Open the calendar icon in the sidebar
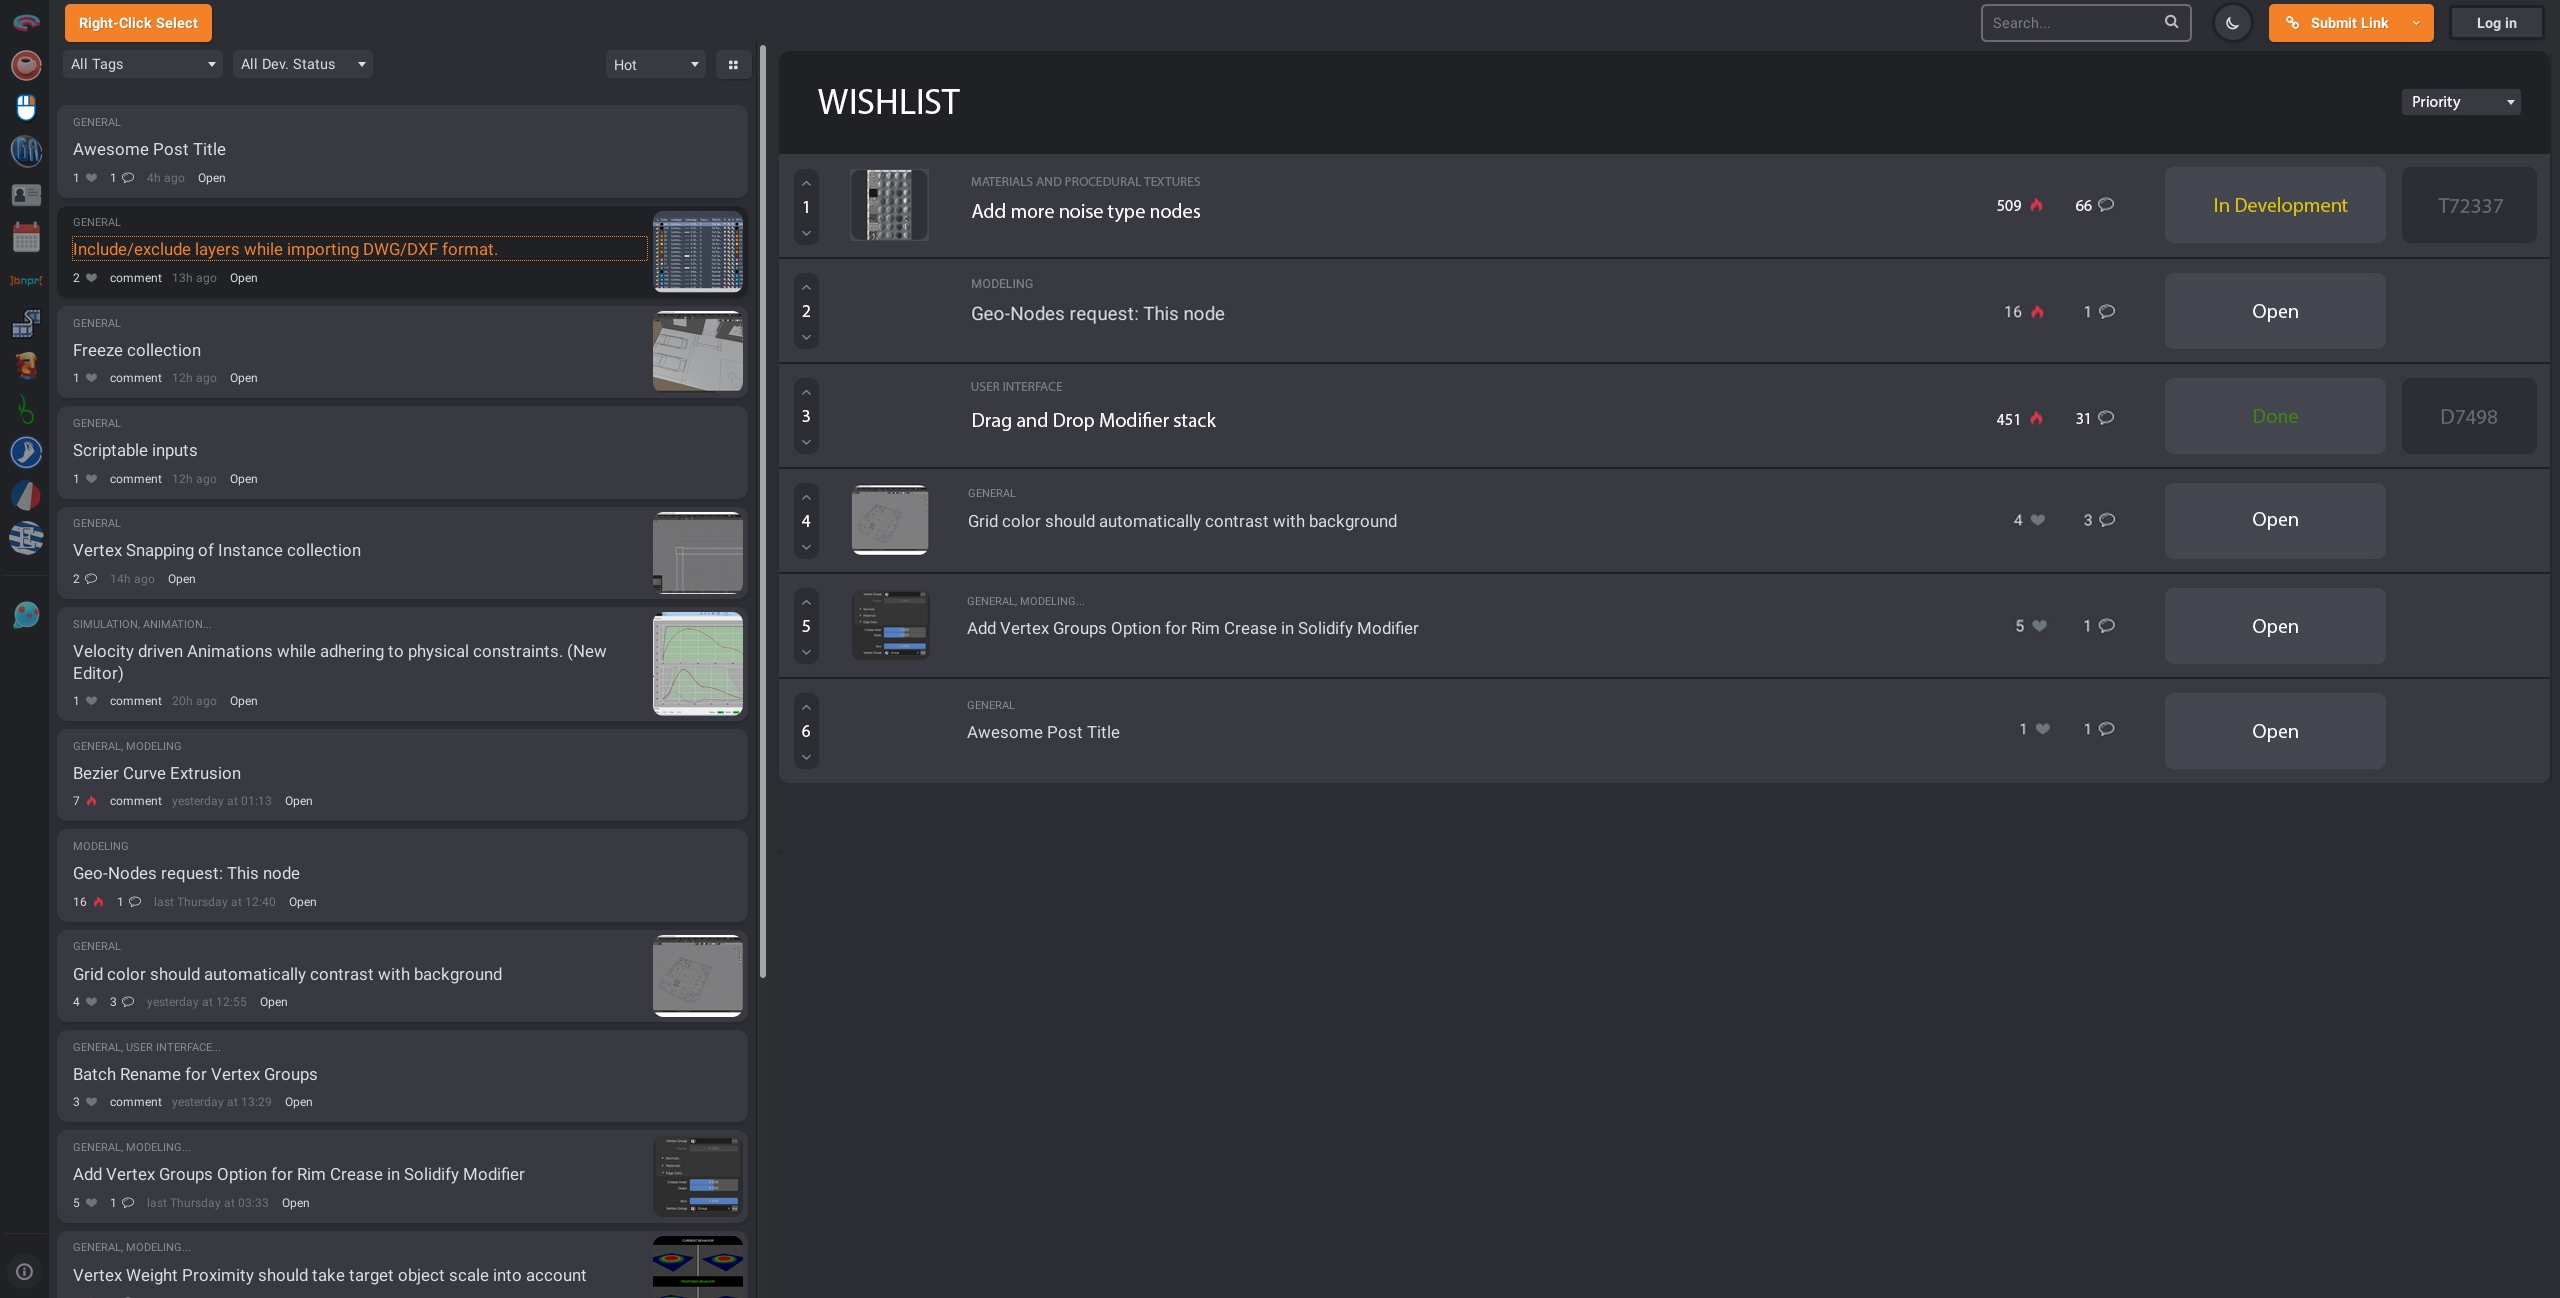This screenshot has height=1298, width=2560. coord(26,237)
